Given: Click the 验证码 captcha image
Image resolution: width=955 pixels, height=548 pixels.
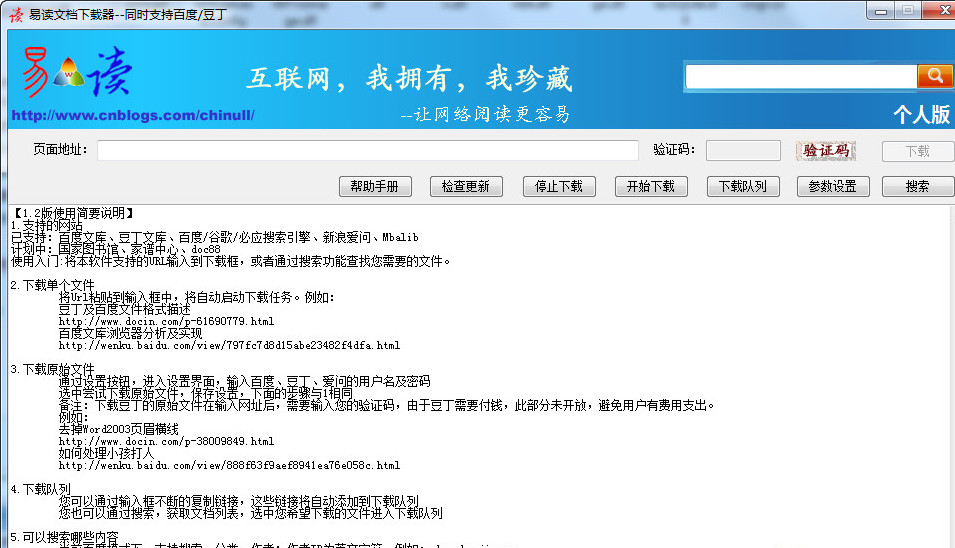Looking at the screenshot, I should (x=825, y=150).
